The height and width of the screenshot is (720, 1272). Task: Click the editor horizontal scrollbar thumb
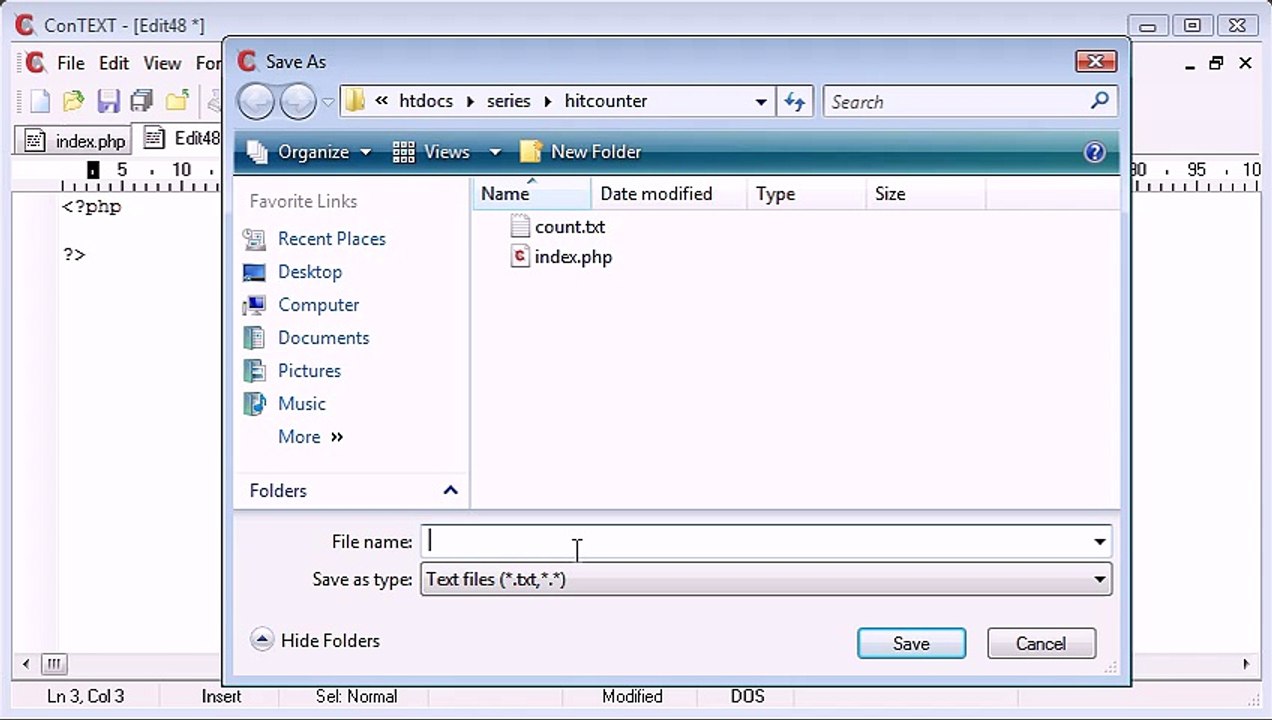[54, 664]
